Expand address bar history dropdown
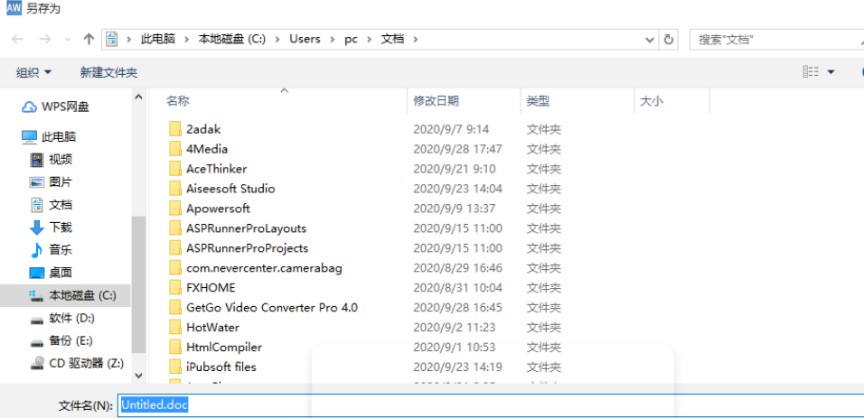The image size is (864, 418). pyautogui.click(x=650, y=40)
